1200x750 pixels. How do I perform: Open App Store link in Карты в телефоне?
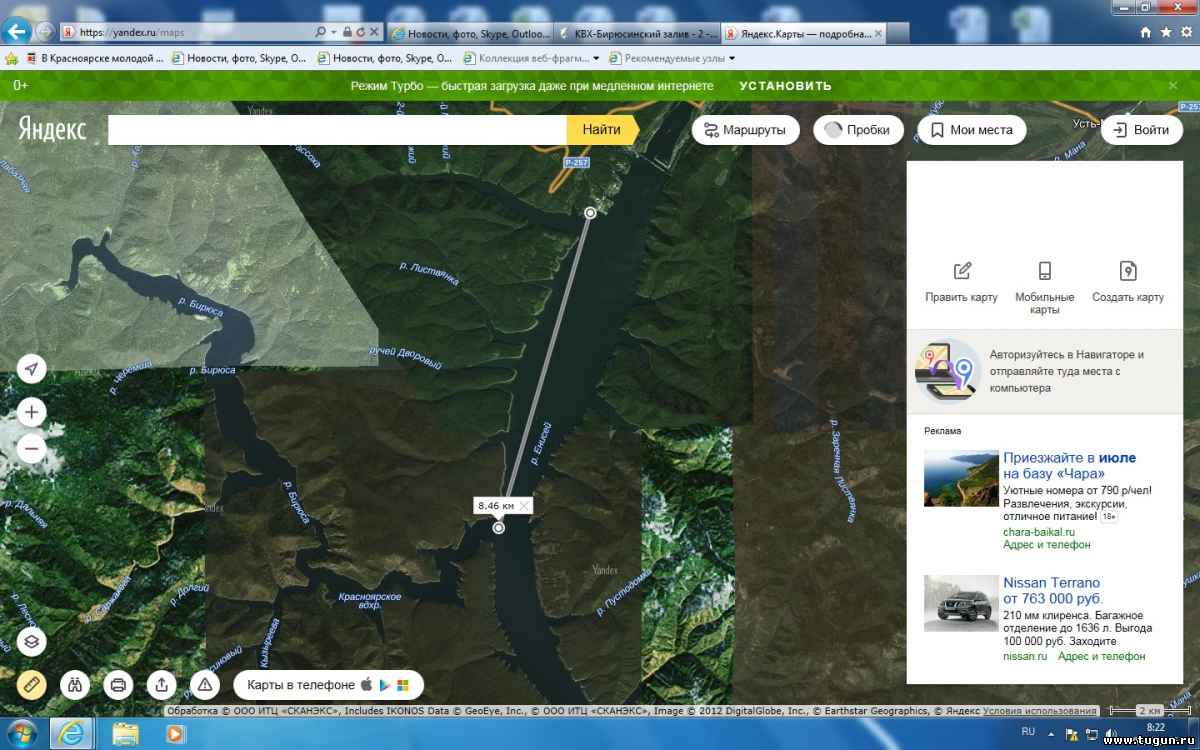pyautogui.click(x=366, y=685)
